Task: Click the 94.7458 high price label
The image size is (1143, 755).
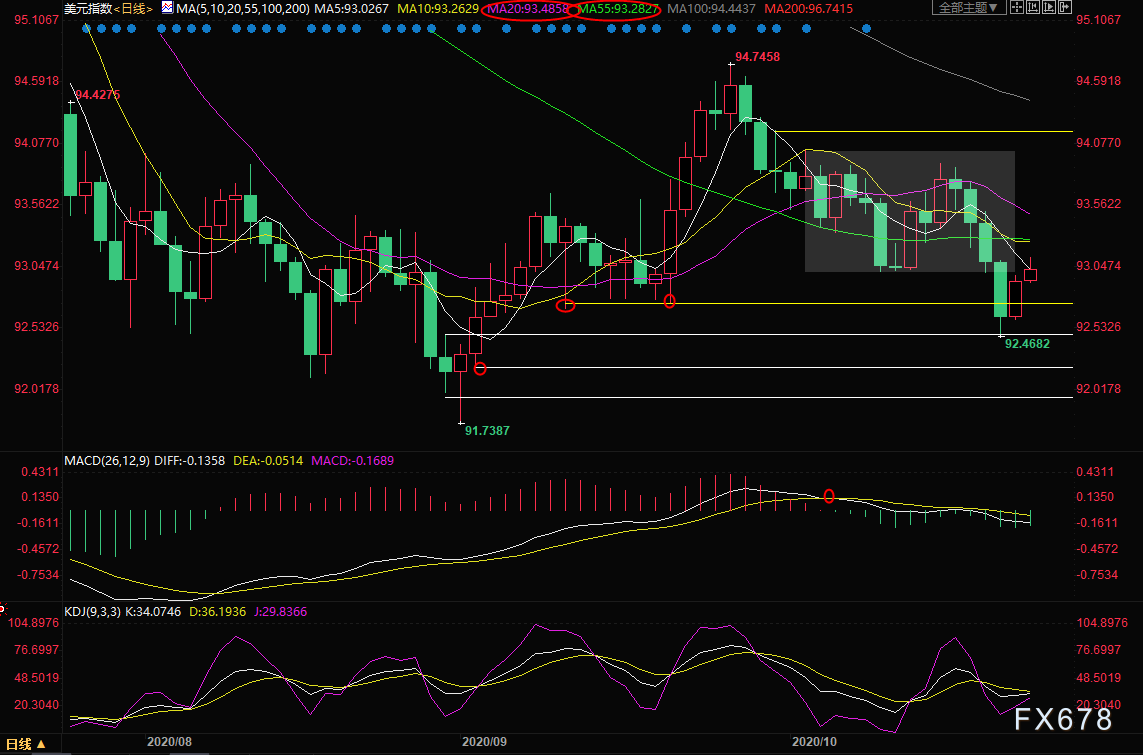Action: (757, 57)
